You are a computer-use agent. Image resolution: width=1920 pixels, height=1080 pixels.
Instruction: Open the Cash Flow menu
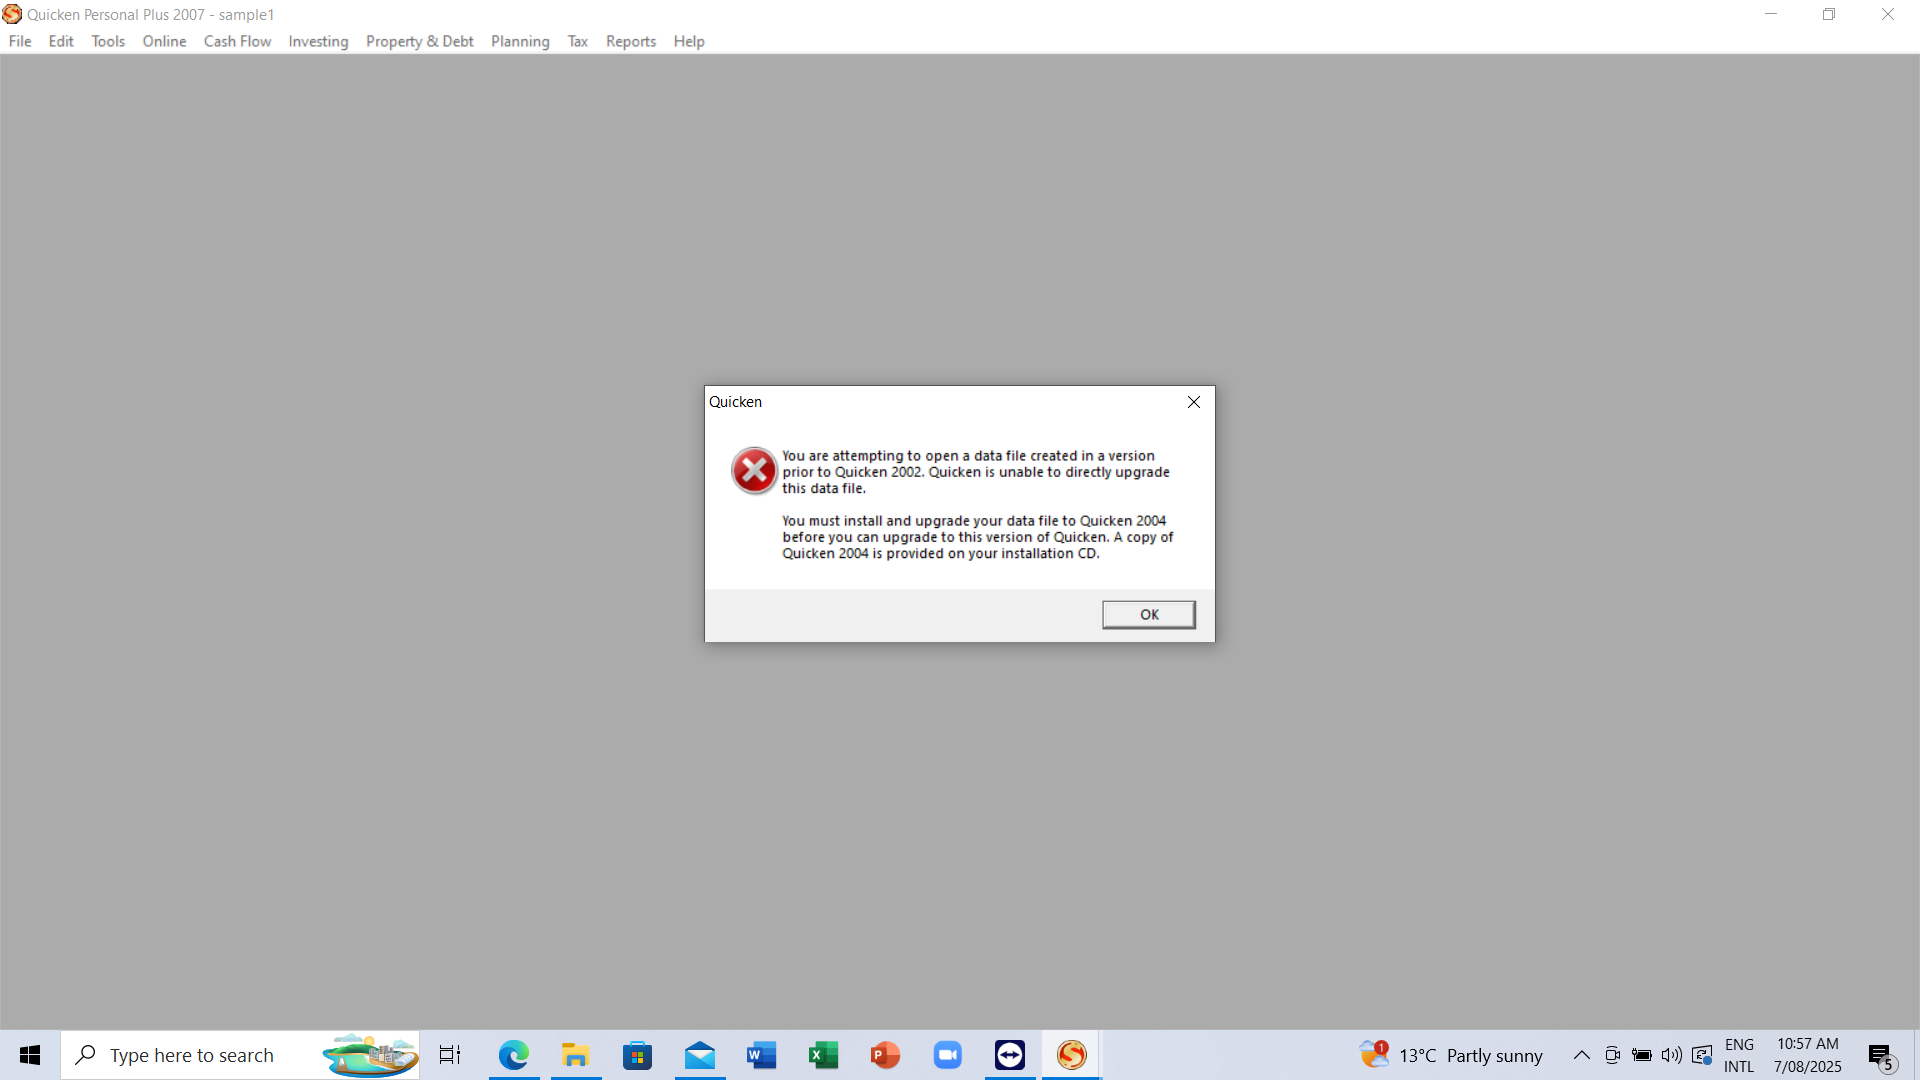coord(237,41)
